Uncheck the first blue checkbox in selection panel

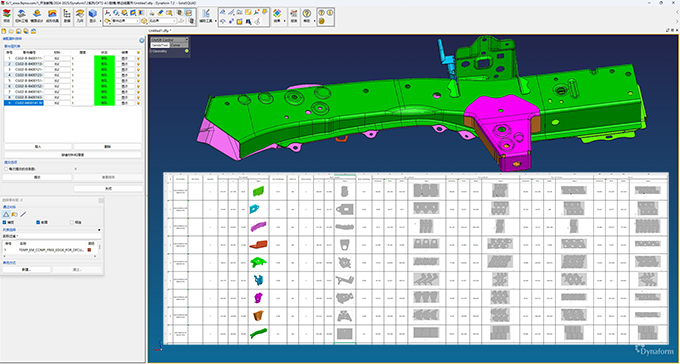coord(5,222)
